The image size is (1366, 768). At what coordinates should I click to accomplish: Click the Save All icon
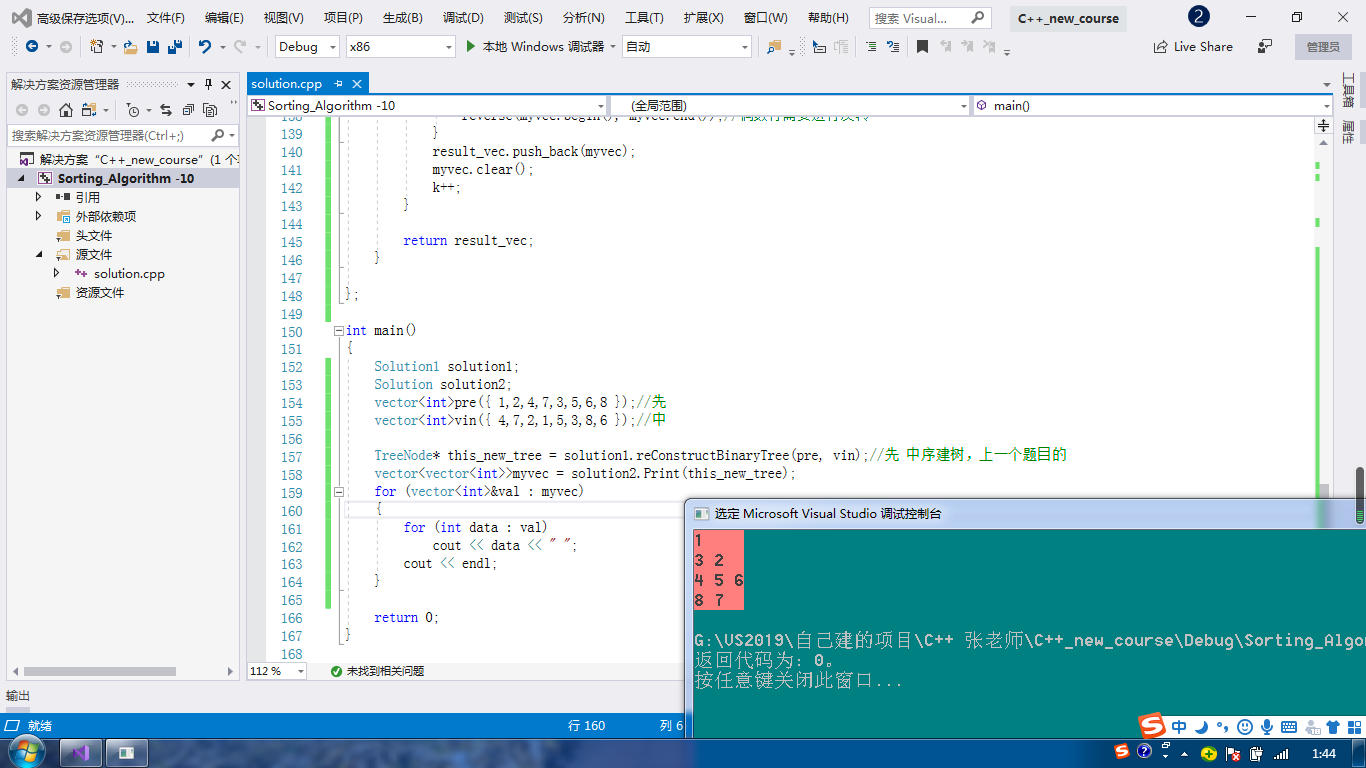174,47
